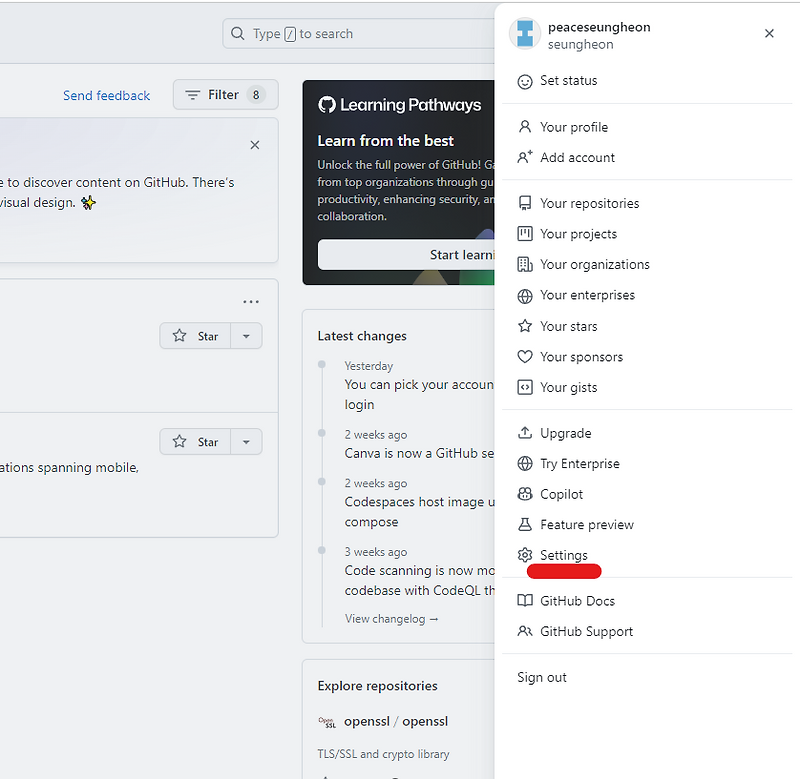Click the peaceseungheon profile avatar
This screenshot has height=779, width=800.
click(x=524, y=33)
